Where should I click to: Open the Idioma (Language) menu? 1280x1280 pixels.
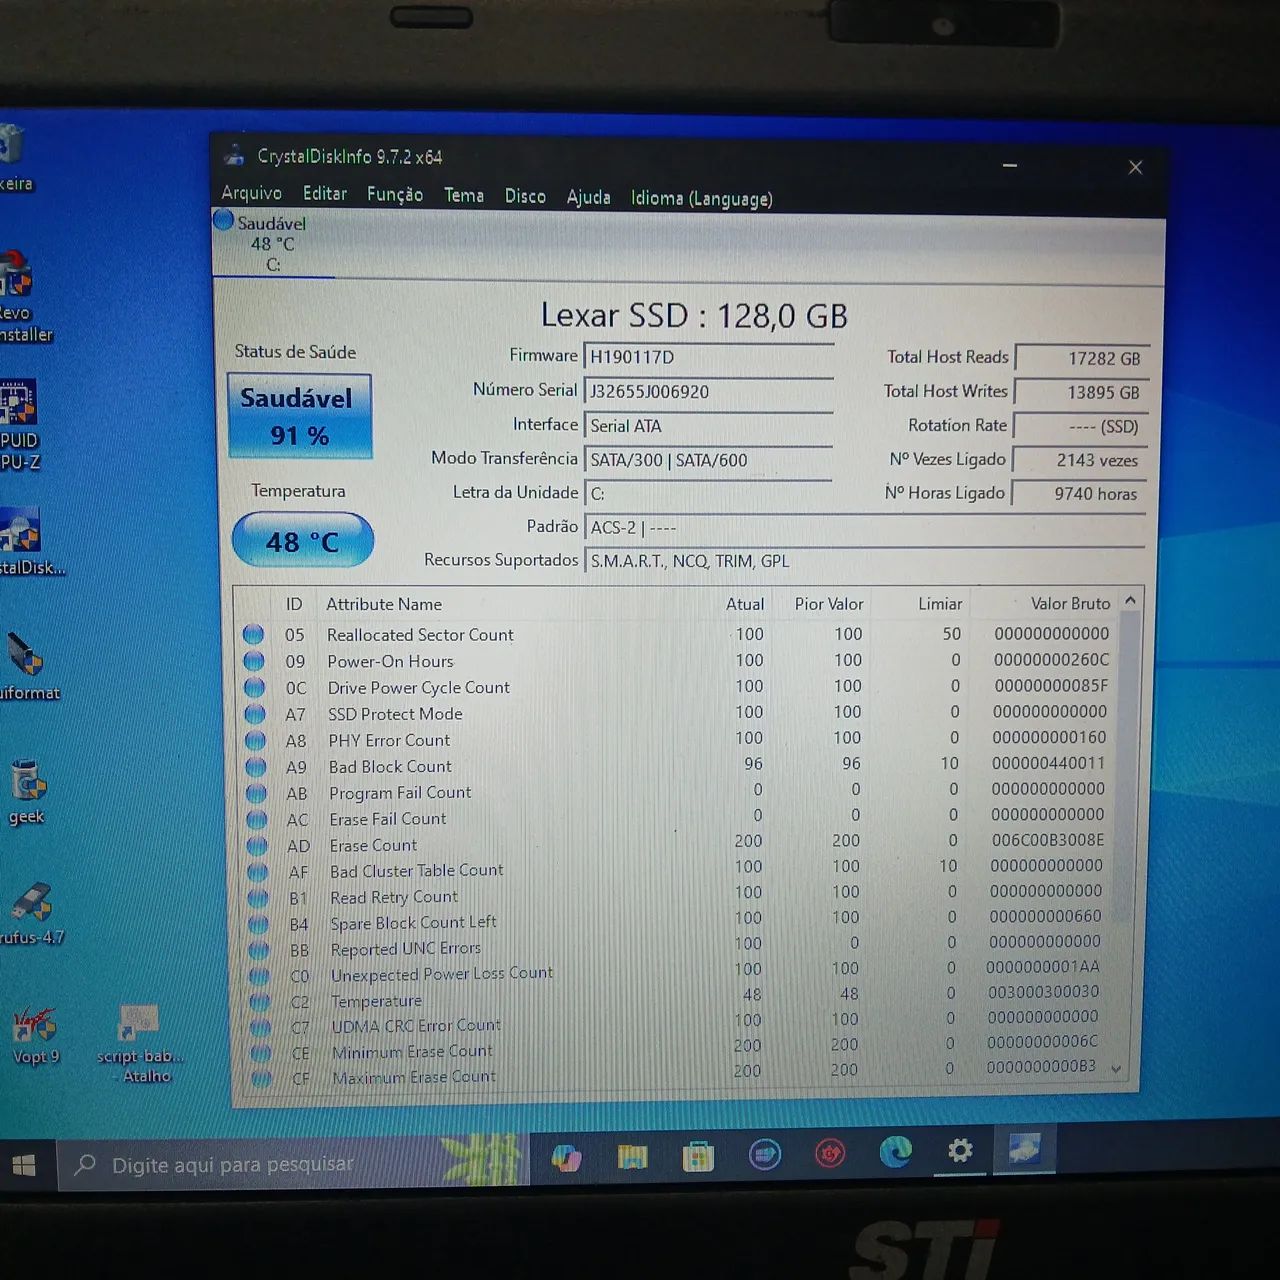tap(701, 199)
